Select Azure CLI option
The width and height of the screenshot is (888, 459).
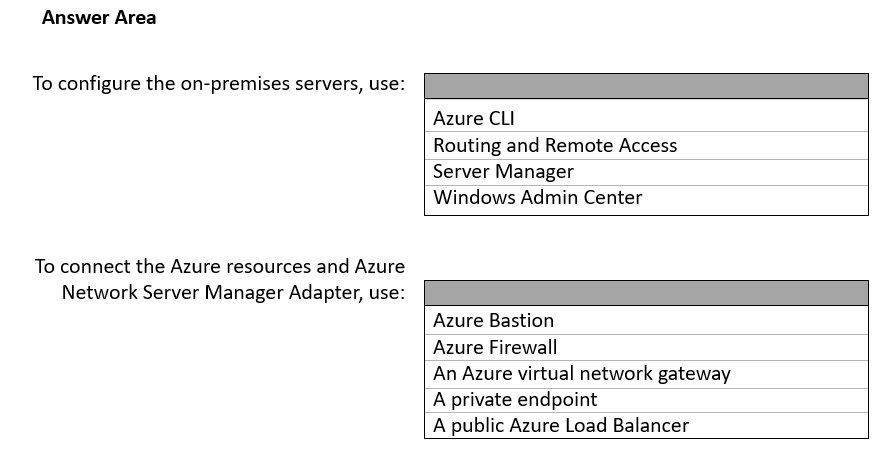pos(474,119)
